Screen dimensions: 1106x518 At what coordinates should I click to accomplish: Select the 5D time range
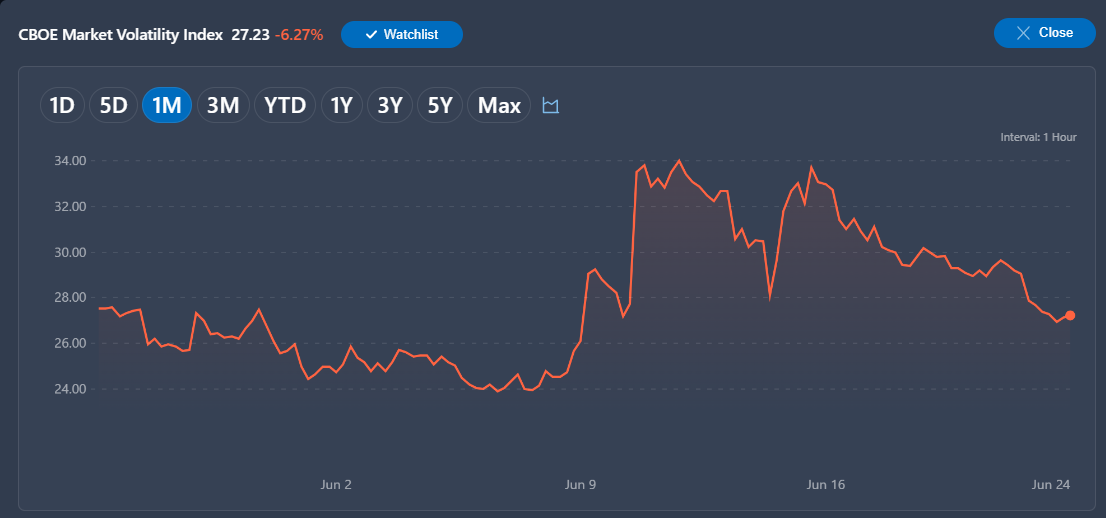[113, 105]
